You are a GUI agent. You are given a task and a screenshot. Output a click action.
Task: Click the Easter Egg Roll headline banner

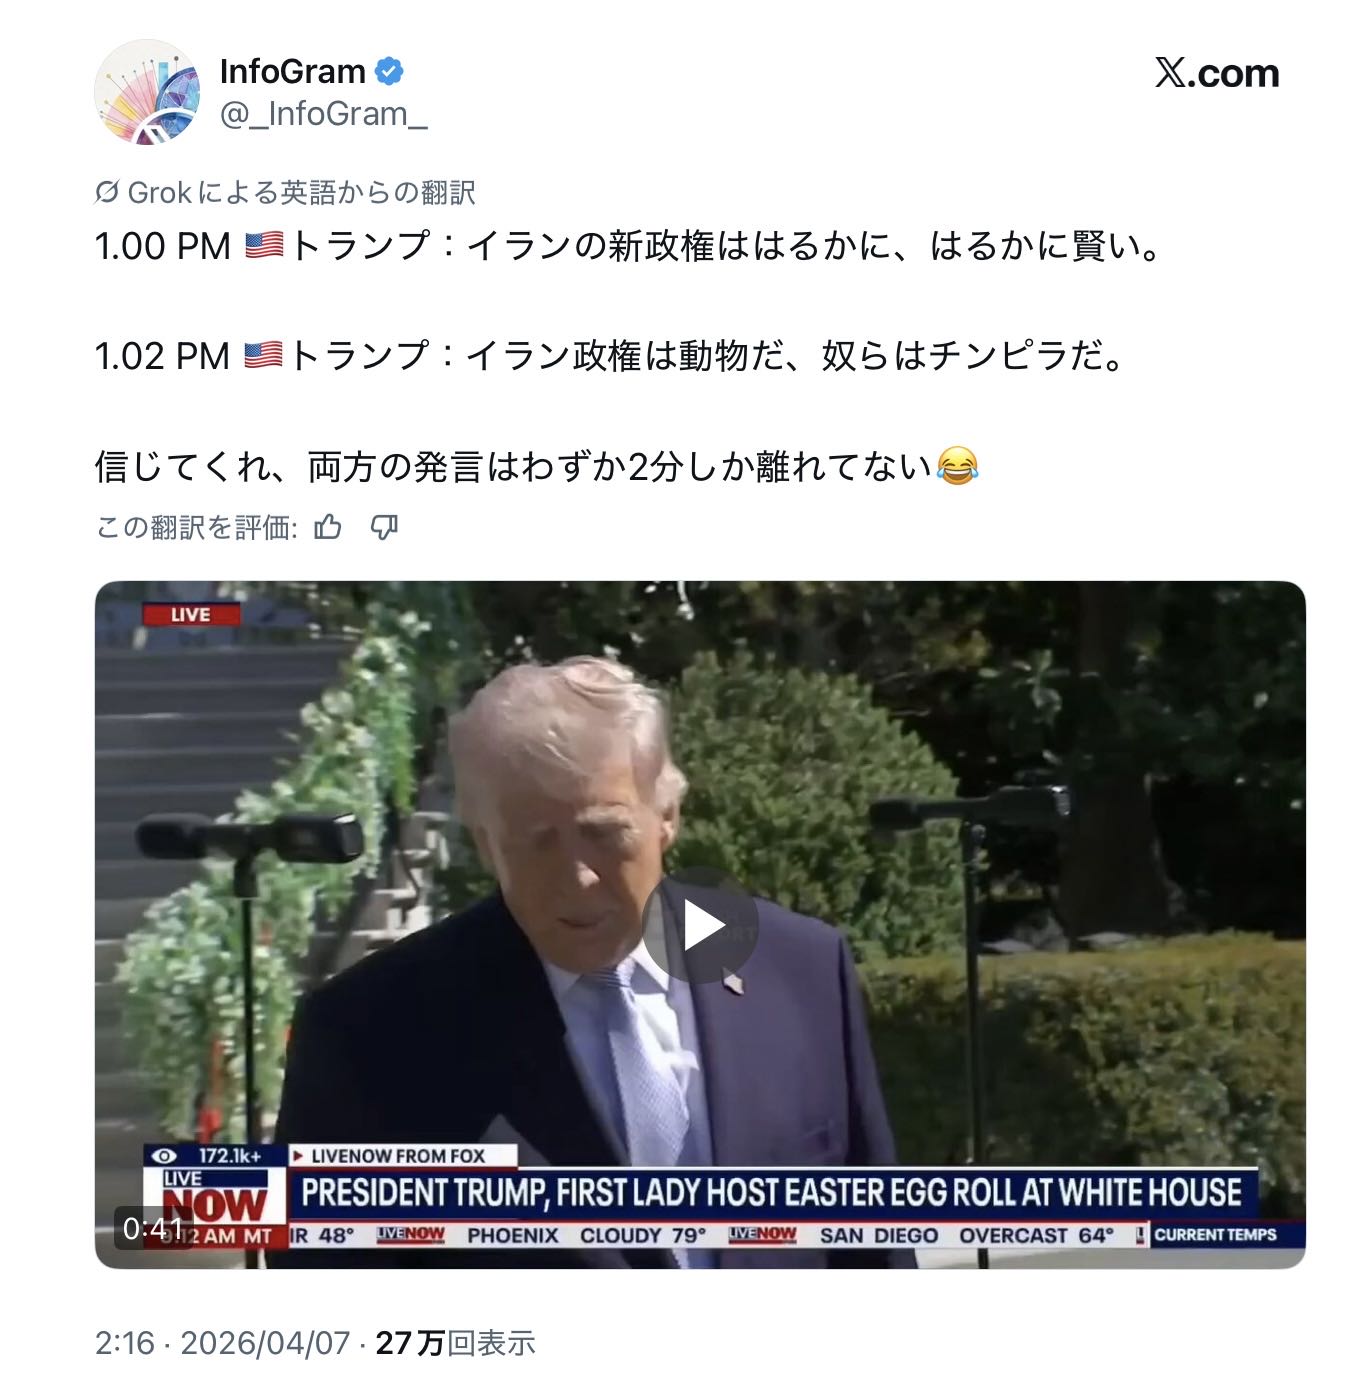[x=771, y=1193]
